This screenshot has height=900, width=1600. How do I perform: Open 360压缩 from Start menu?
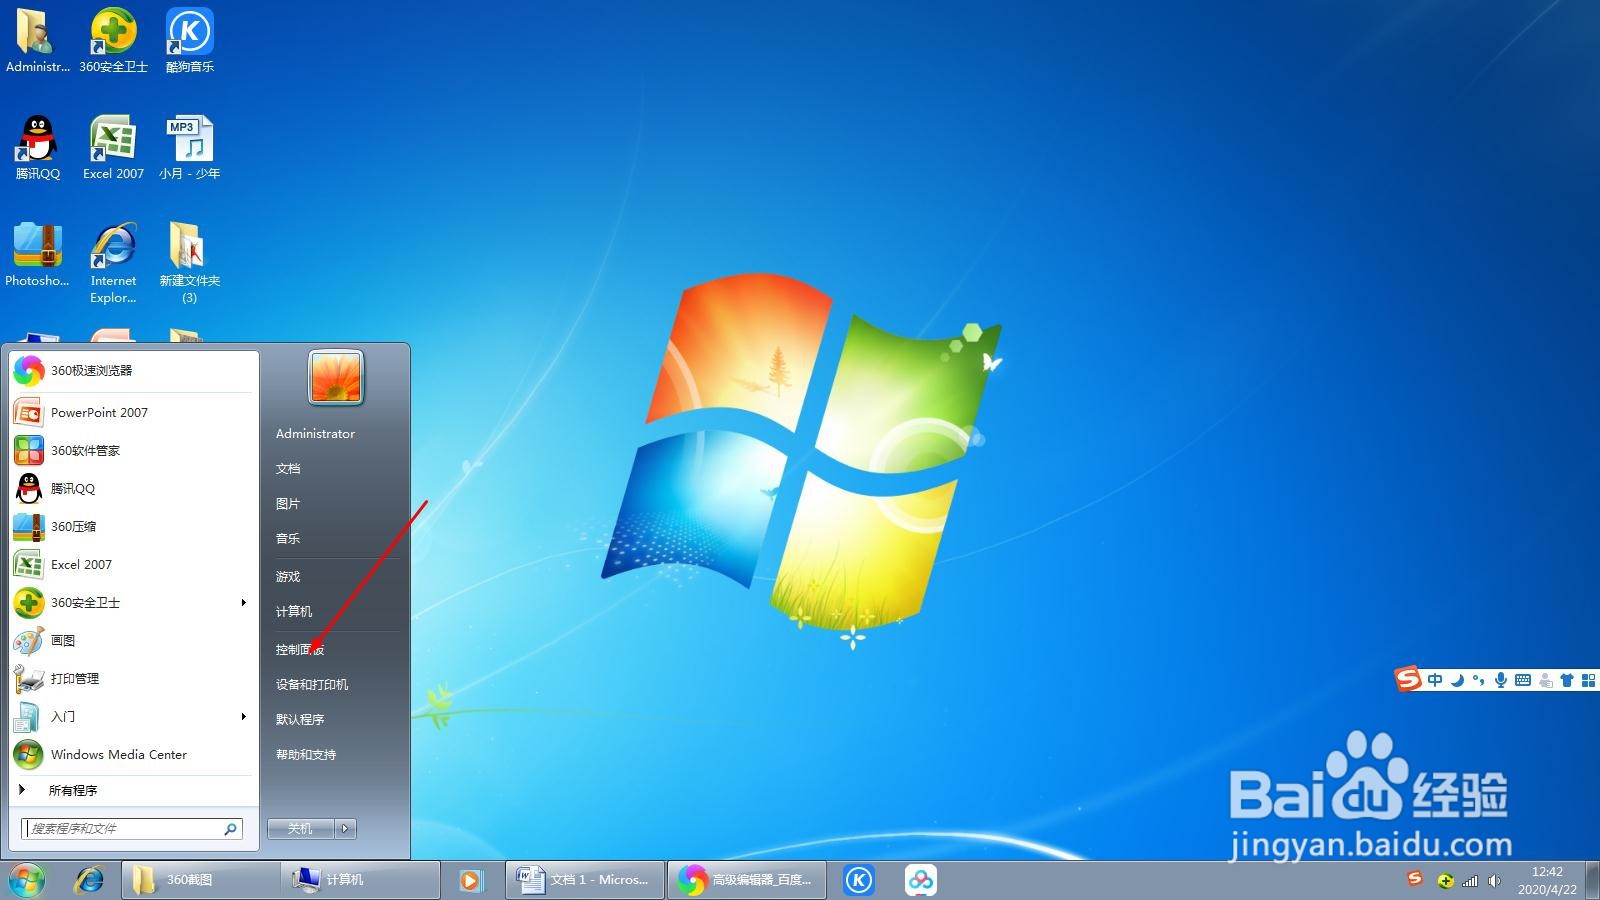pyautogui.click(x=134, y=526)
